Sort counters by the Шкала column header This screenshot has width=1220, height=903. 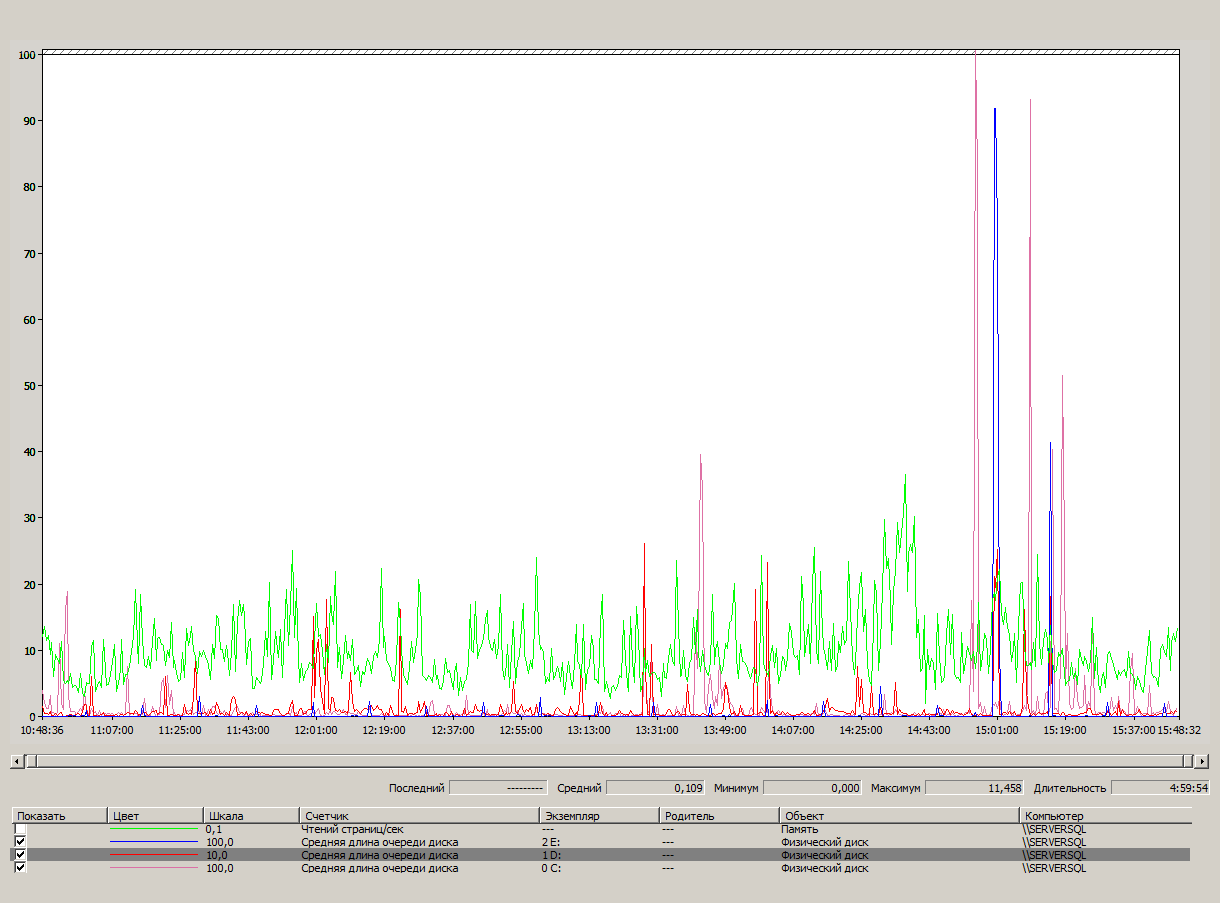250,816
